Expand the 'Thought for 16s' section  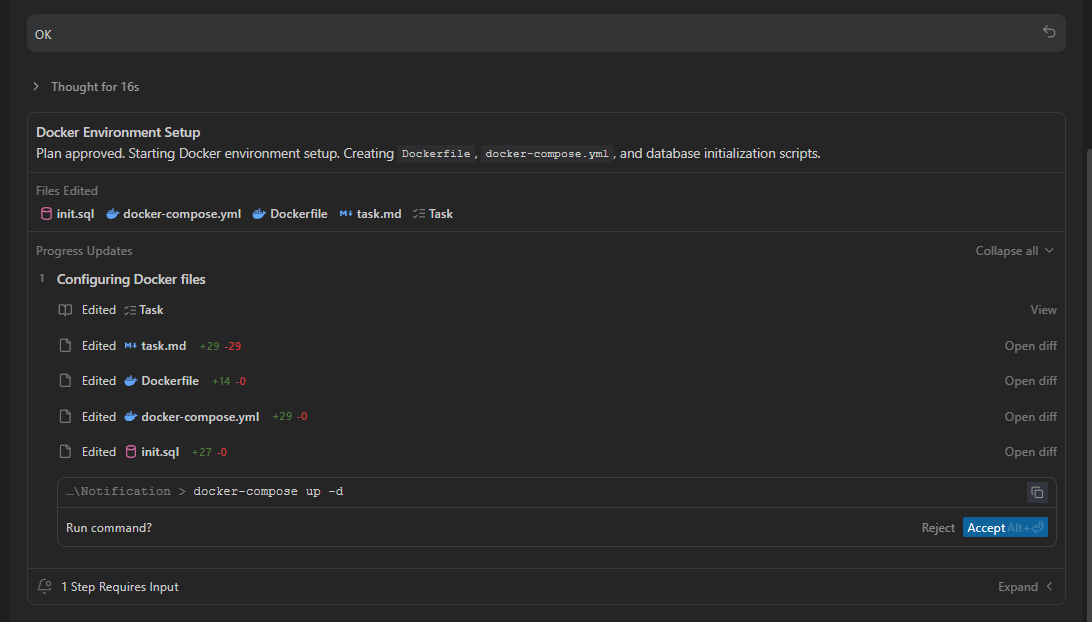pos(86,86)
